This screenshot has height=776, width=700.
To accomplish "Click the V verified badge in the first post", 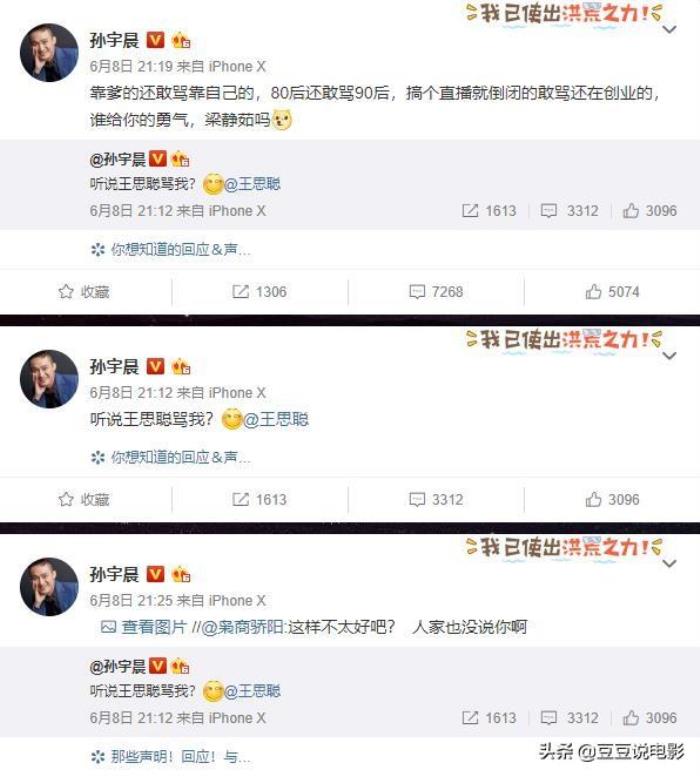I will point(155,40).
